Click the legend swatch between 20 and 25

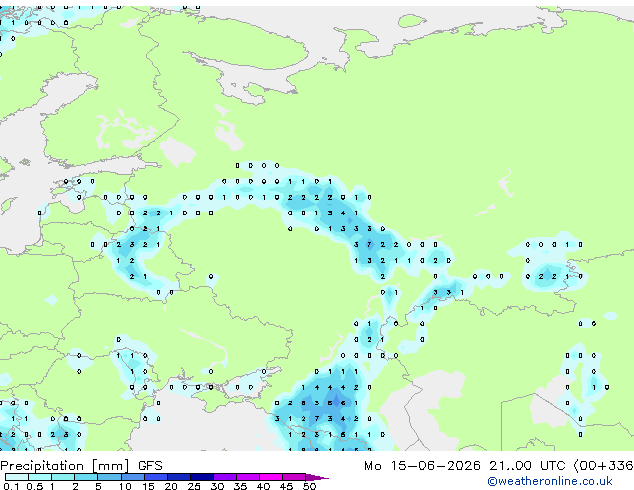179,477
